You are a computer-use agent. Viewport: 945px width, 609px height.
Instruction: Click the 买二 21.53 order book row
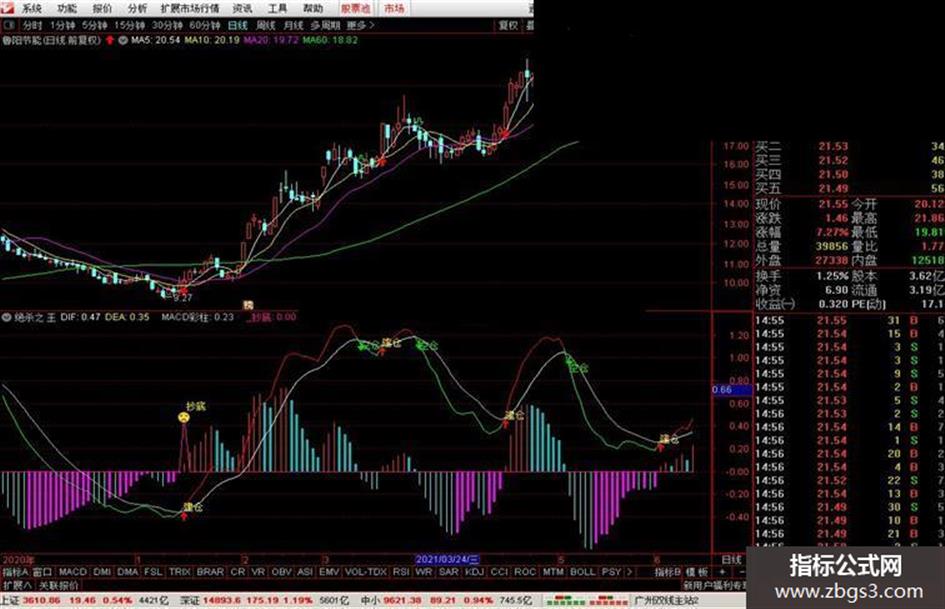click(850, 147)
